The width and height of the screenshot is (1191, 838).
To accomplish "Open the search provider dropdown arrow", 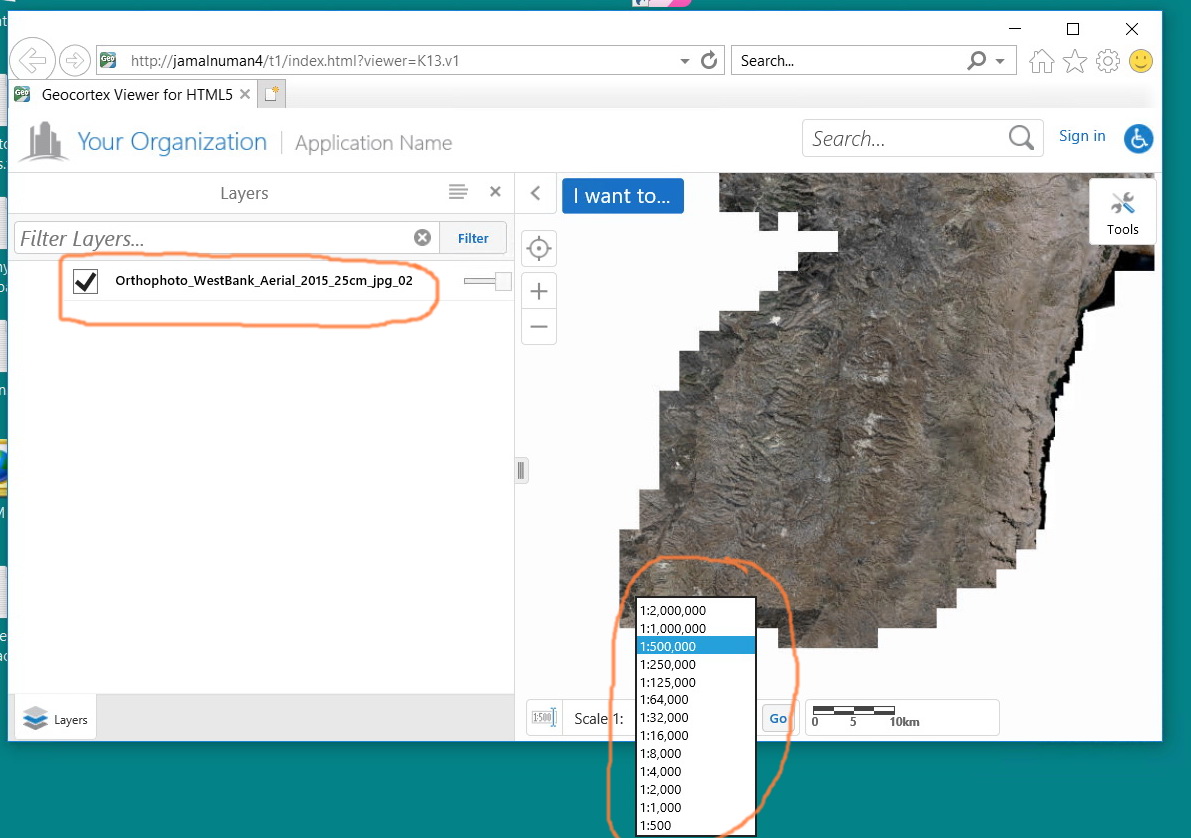I will [x=1000, y=61].
